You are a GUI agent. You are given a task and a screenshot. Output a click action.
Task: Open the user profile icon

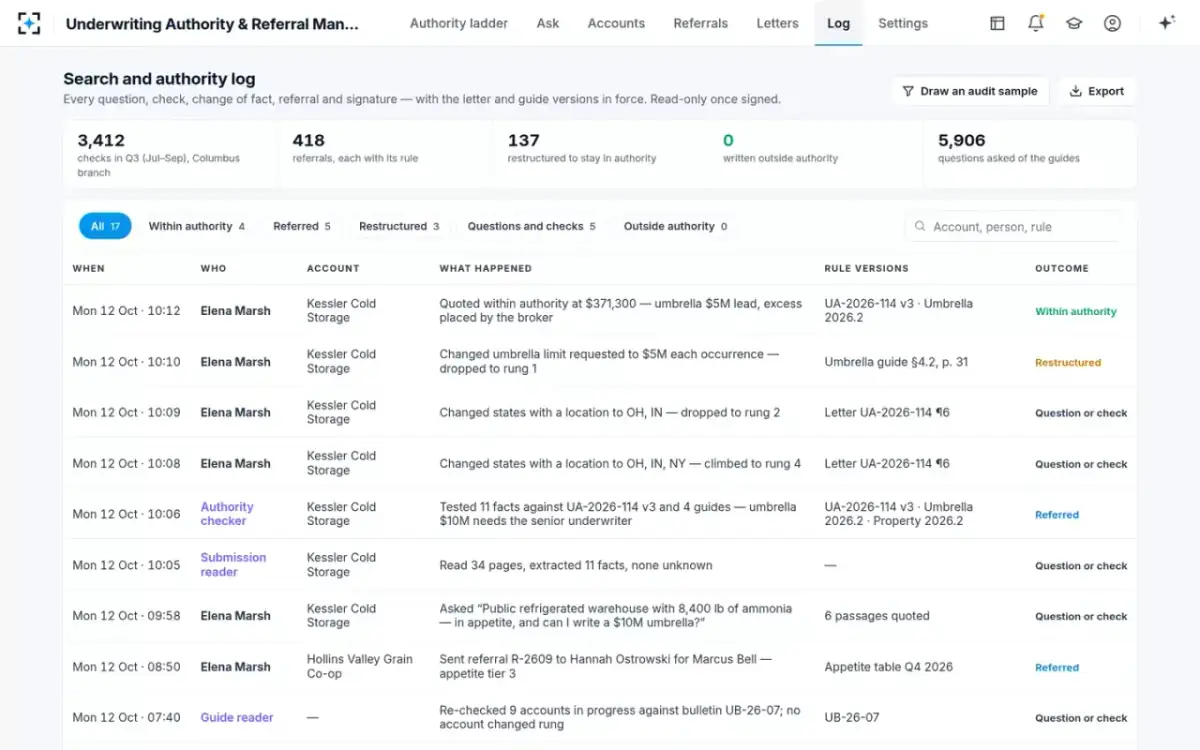click(x=1112, y=23)
